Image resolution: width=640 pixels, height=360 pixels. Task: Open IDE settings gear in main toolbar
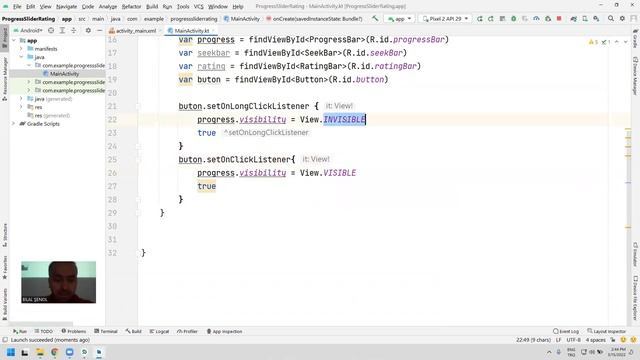click(622, 19)
